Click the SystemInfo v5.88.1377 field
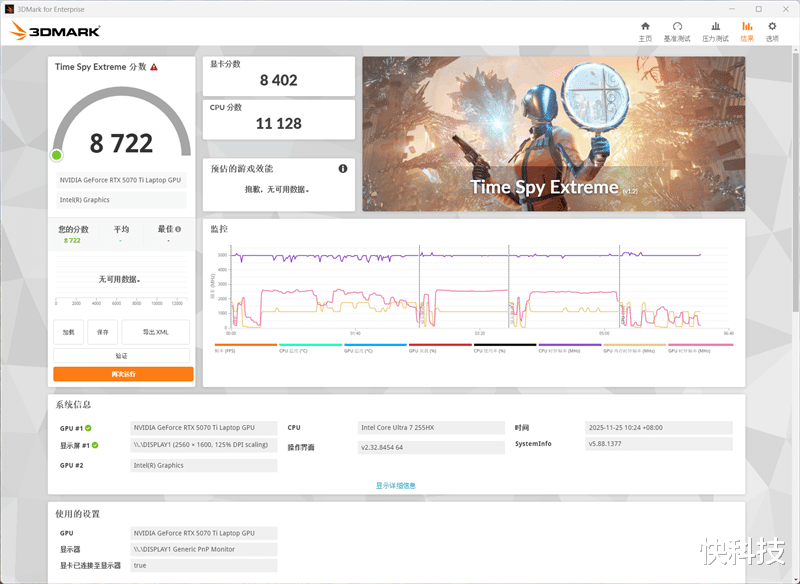The image size is (800, 584). coord(659,444)
